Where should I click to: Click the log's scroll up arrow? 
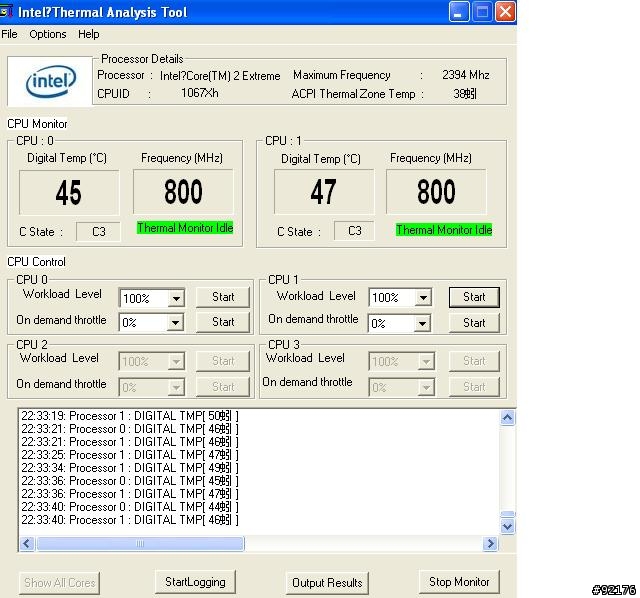(x=507, y=417)
